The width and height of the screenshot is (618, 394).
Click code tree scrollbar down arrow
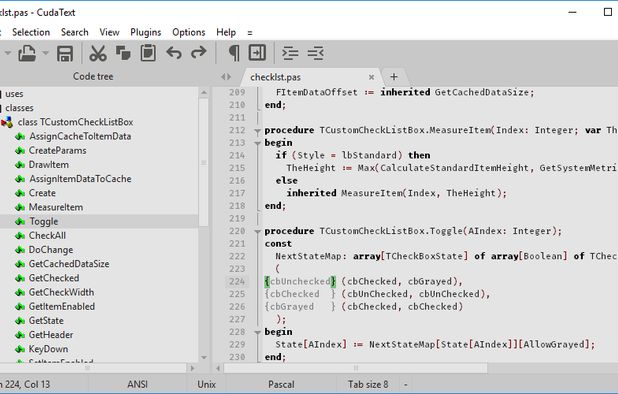pos(204,358)
